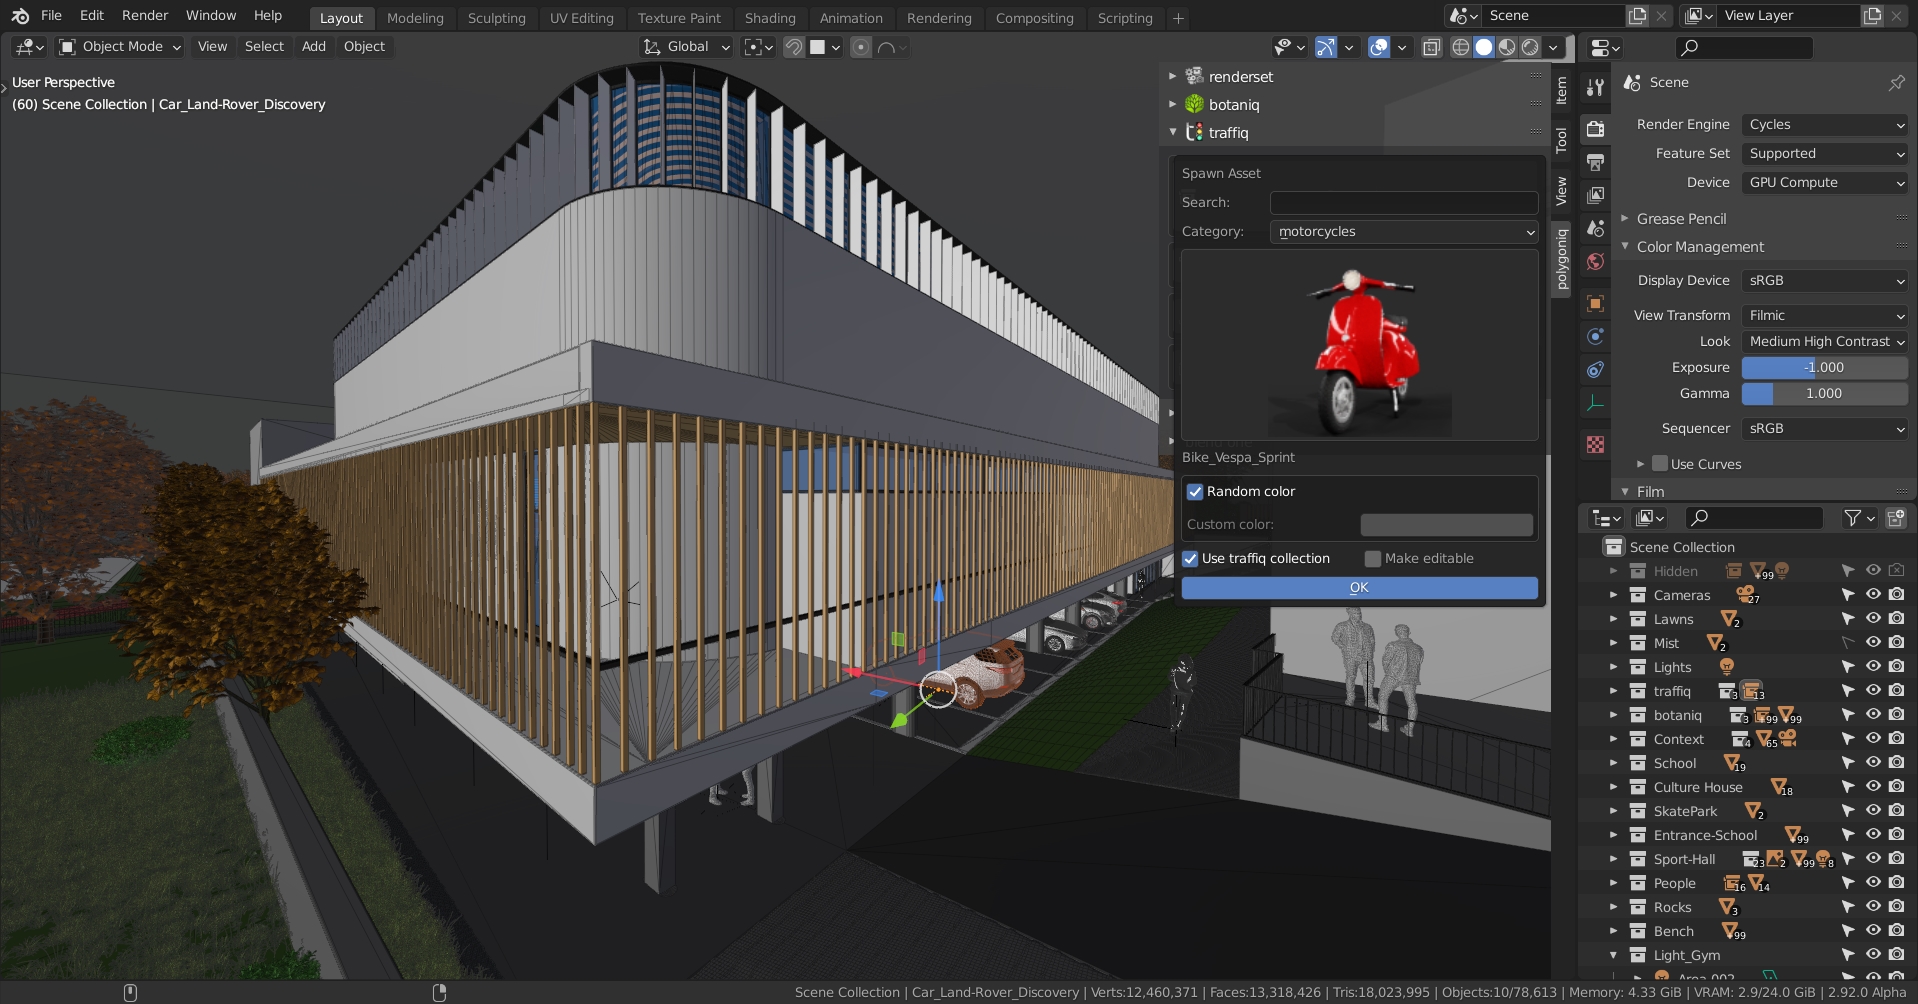
Task: Open the Render menu
Action: point(145,16)
